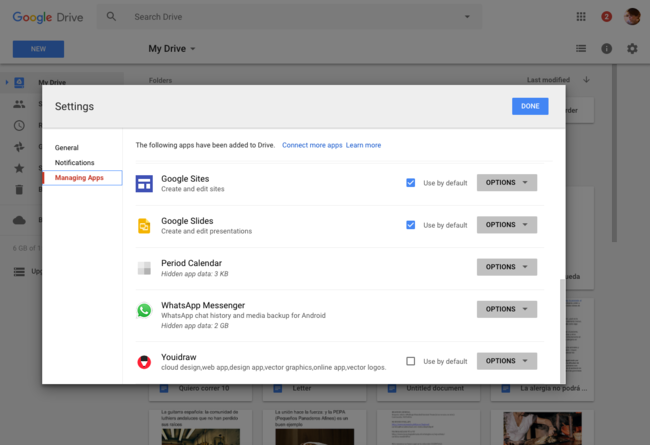Open the Backups cloud icon

click(19, 220)
